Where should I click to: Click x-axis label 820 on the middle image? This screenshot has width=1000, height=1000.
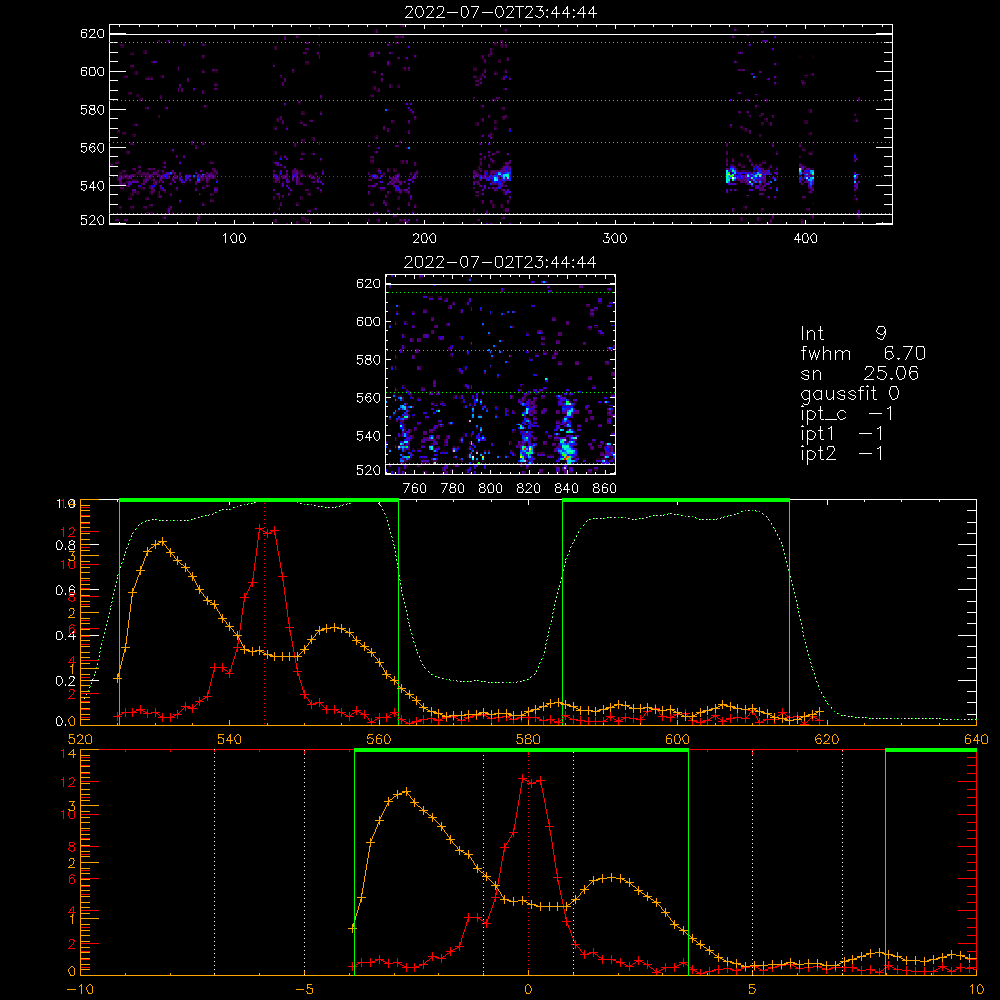529,489
